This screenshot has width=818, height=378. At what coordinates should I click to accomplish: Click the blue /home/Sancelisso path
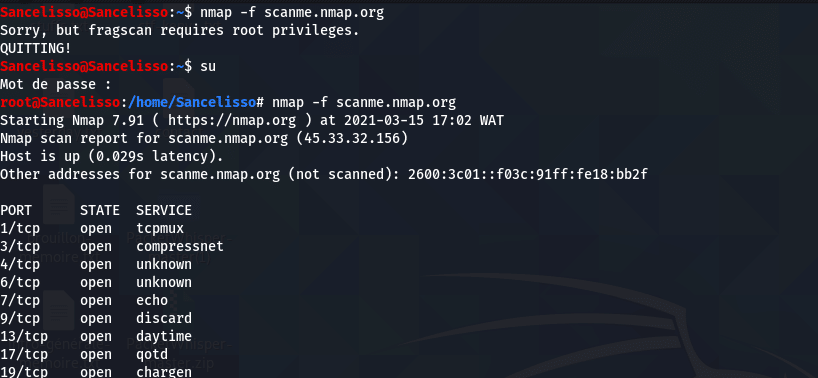coord(191,102)
